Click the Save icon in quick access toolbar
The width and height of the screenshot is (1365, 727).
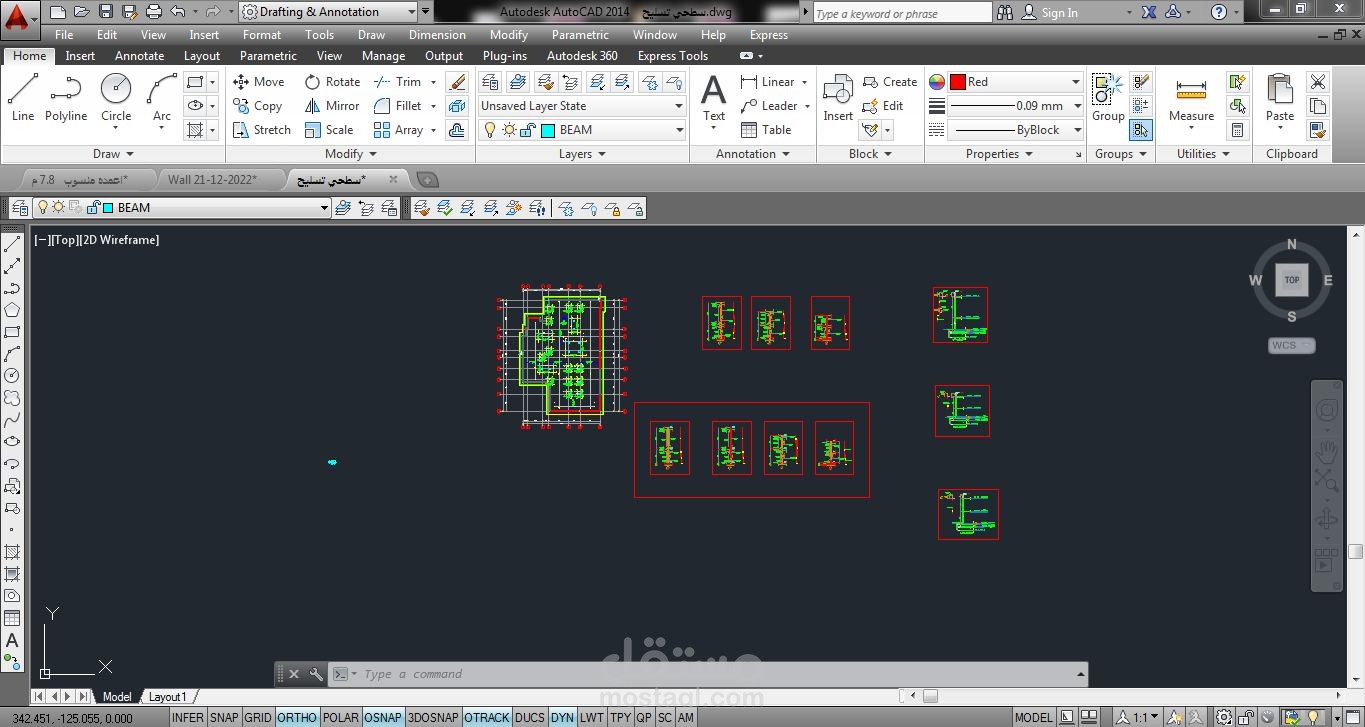coord(106,12)
